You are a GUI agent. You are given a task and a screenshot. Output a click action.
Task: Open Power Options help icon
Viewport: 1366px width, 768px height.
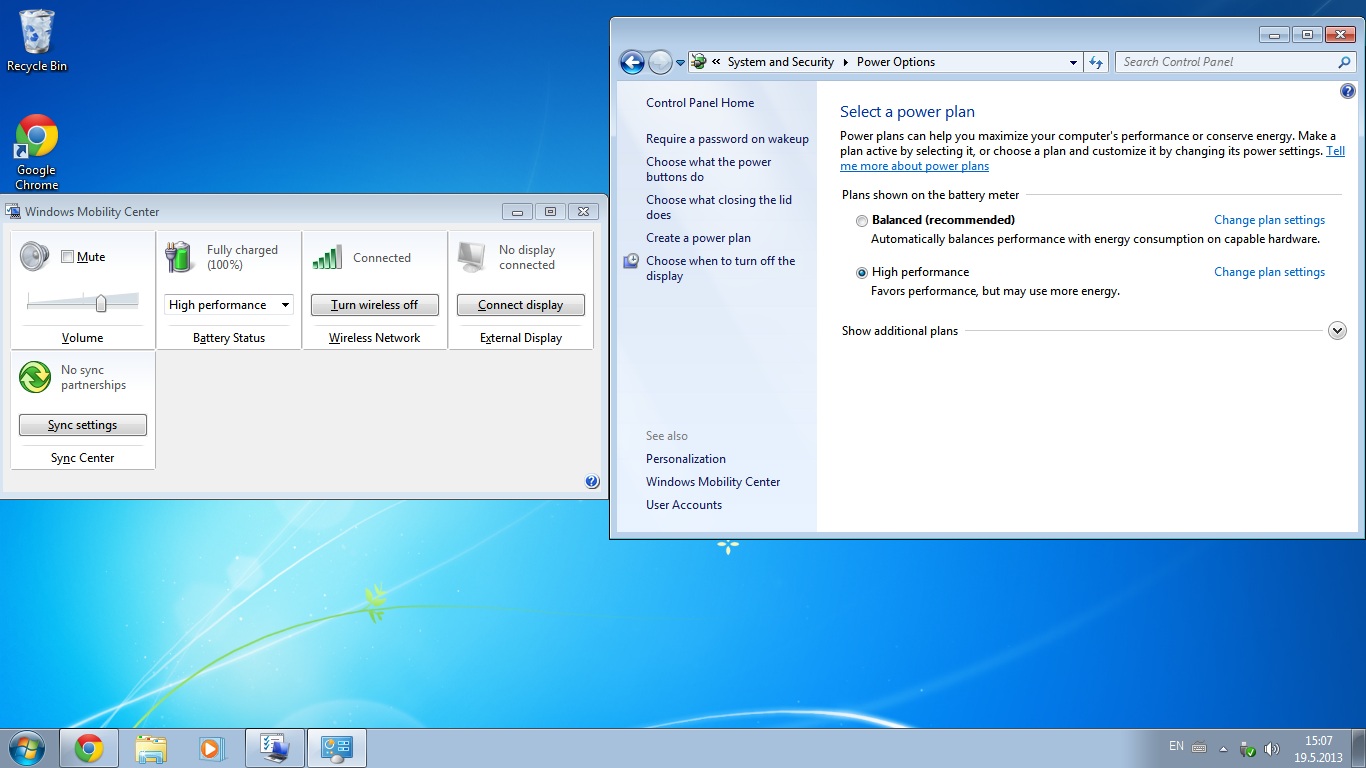pos(1347,92)
